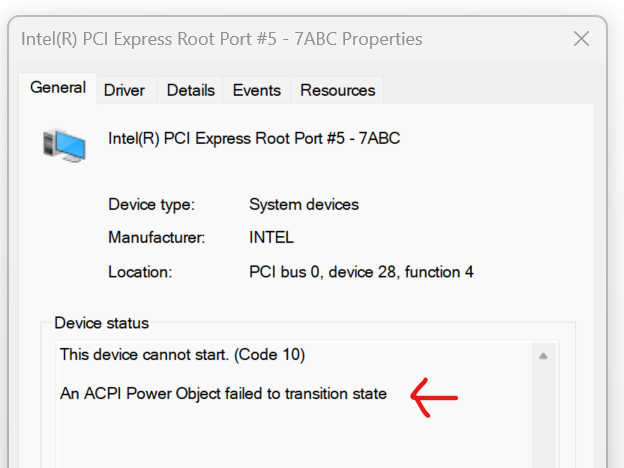Click the red arrow annotation
The width and height of the screenshot is (624, 468).
[x=434, y=398]
